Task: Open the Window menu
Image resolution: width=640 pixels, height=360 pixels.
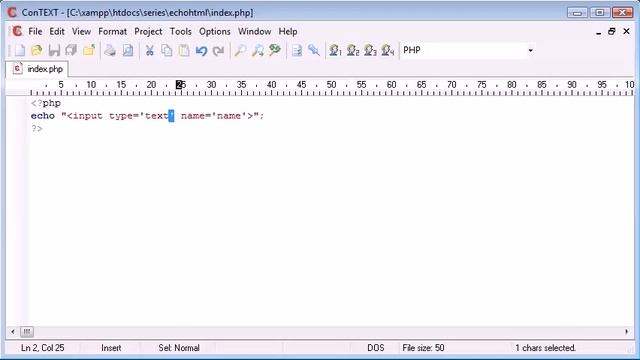Action: pos(254,31)
